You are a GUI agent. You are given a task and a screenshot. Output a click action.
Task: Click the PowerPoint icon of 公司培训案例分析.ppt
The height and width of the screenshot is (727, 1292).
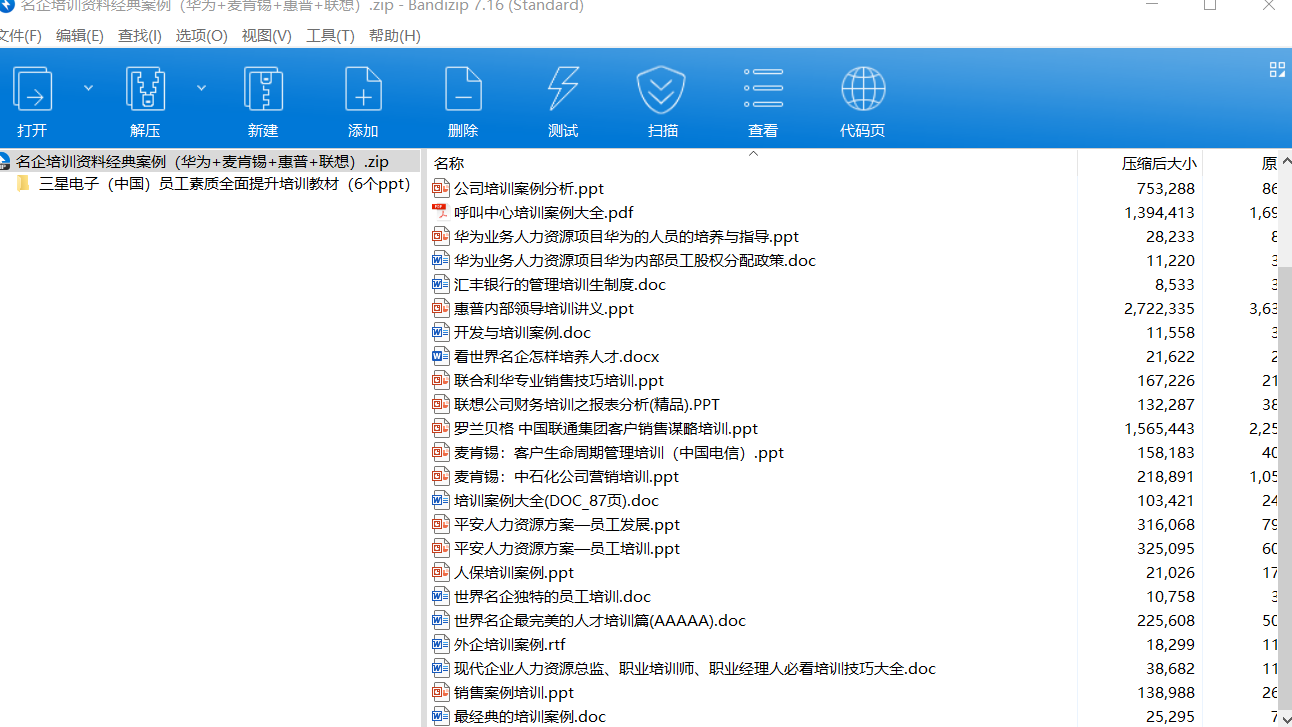pos(441,188)
